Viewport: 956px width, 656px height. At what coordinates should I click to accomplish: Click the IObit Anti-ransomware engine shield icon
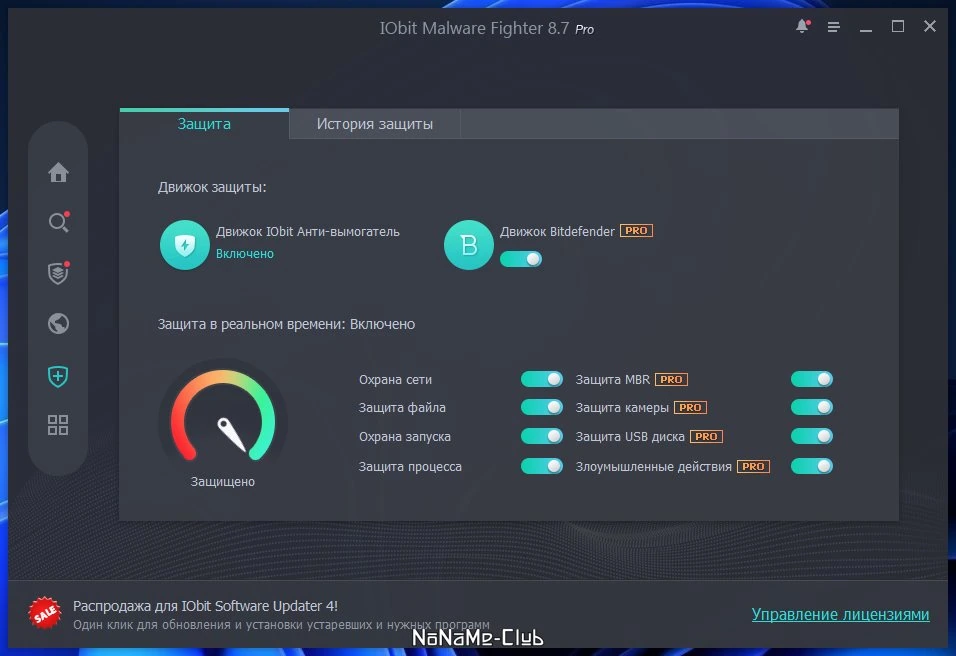185,245
